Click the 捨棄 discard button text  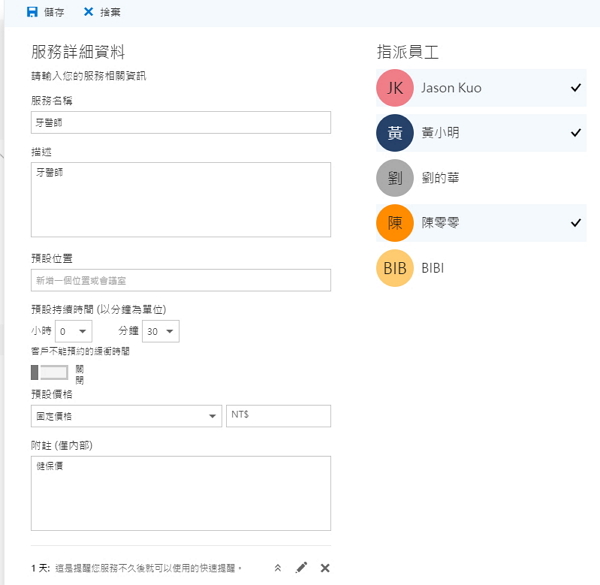[x=111, y=12]
